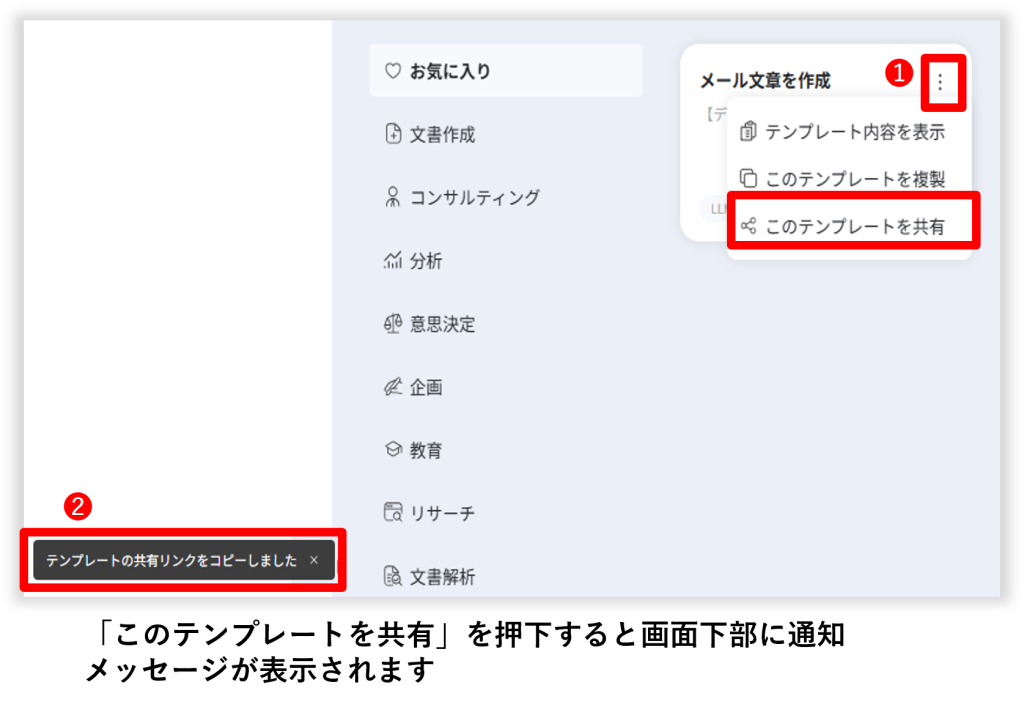Viewport: 1024px width, 707px height.
Task: Click the 企画 pen icon
Action: pos(393,387)
